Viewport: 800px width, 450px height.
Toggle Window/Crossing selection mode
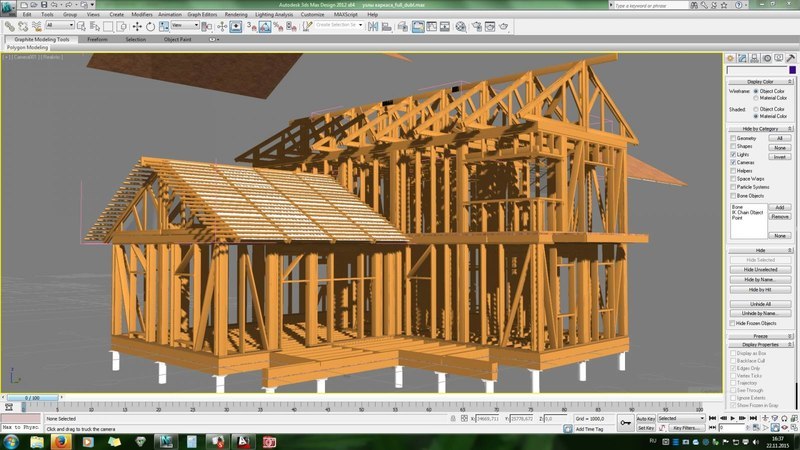coord(121,26)
